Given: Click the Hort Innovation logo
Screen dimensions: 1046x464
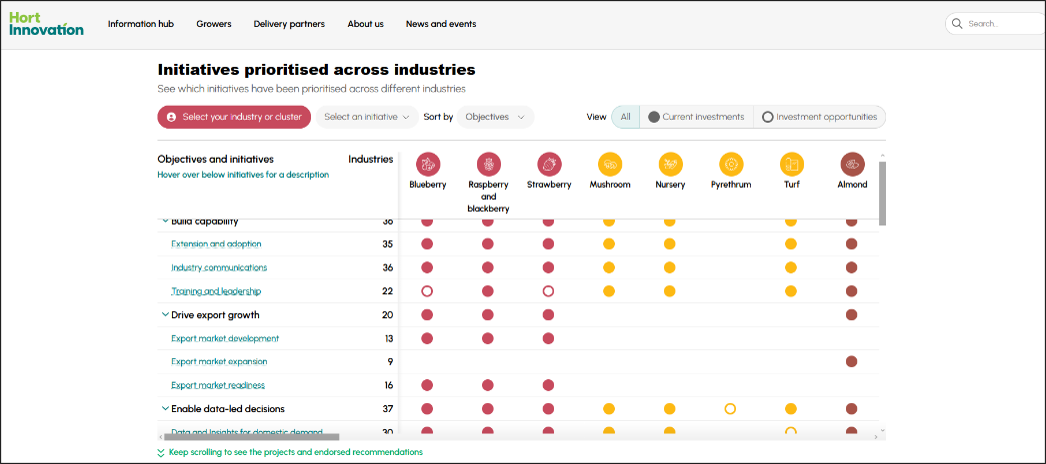Looking at the screenshot, I should point(46,24).
